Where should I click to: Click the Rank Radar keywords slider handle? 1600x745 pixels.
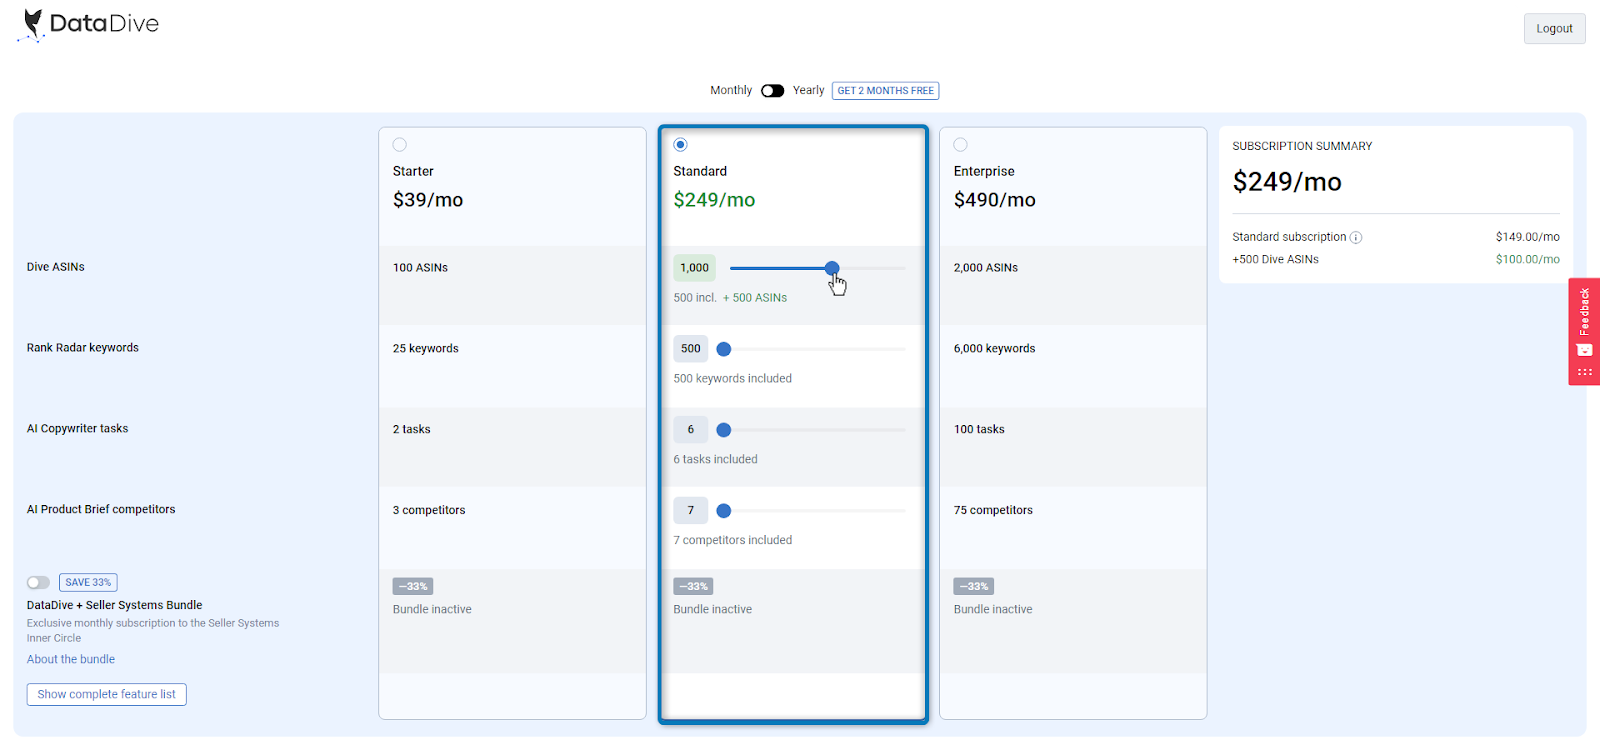pyautogui.click(x=724, y=349)
